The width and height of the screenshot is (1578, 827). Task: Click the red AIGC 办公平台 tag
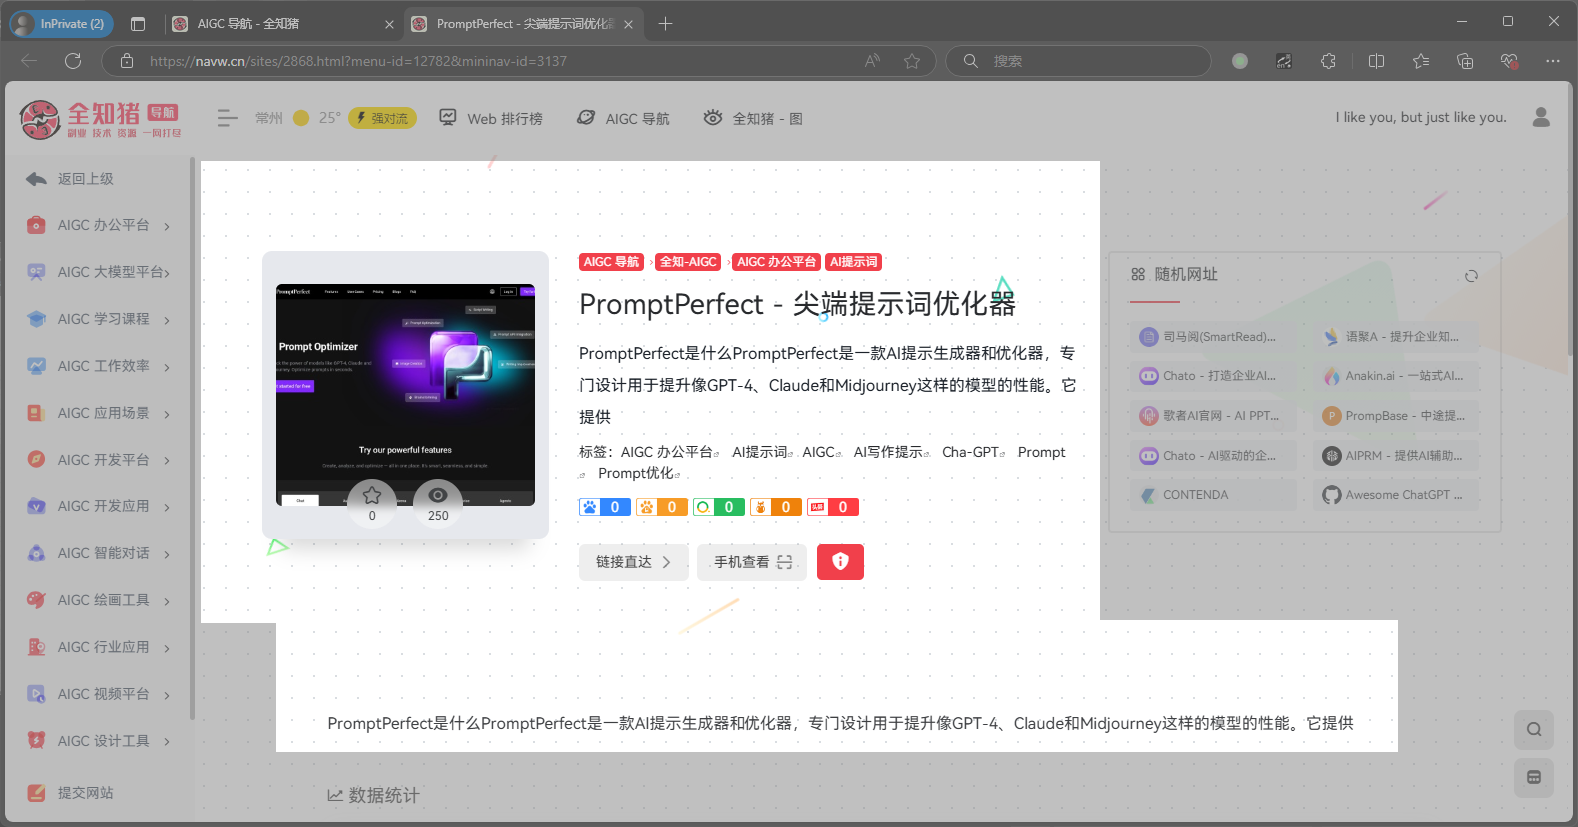(x=777, y=262)
